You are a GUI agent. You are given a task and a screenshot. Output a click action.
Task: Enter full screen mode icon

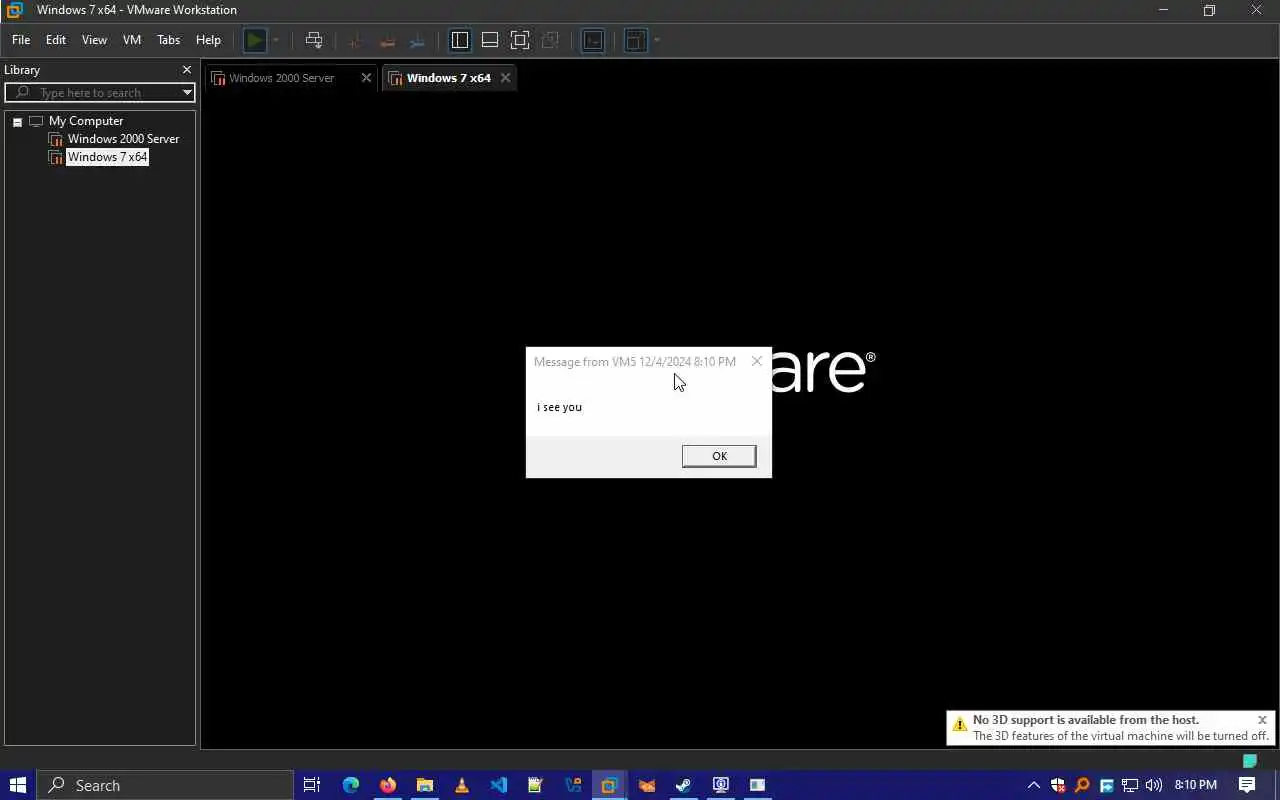pos(520,40)
